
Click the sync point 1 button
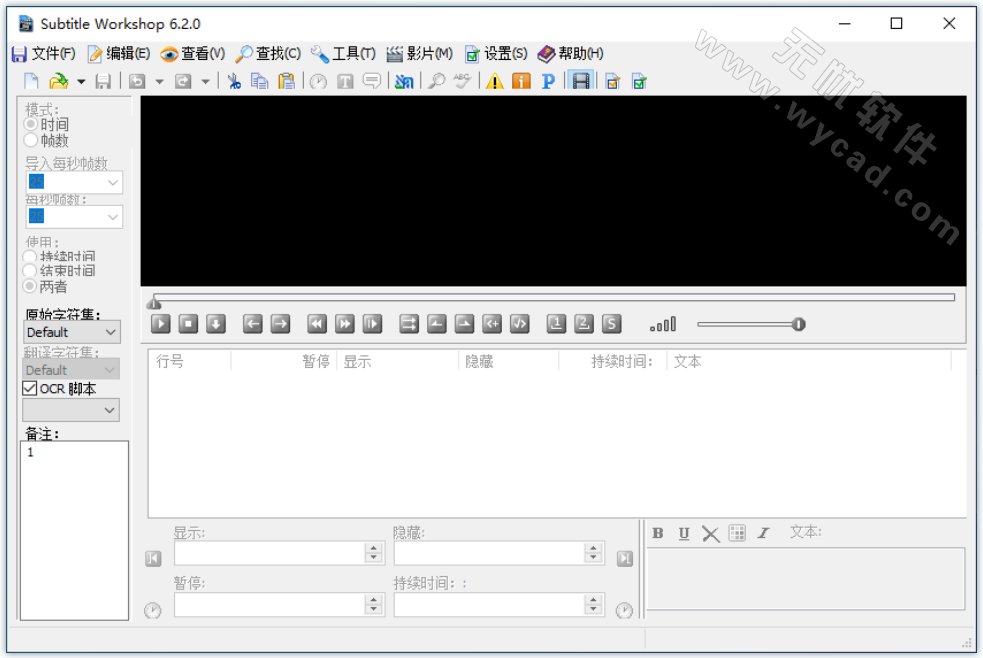(x=556, y=323)
